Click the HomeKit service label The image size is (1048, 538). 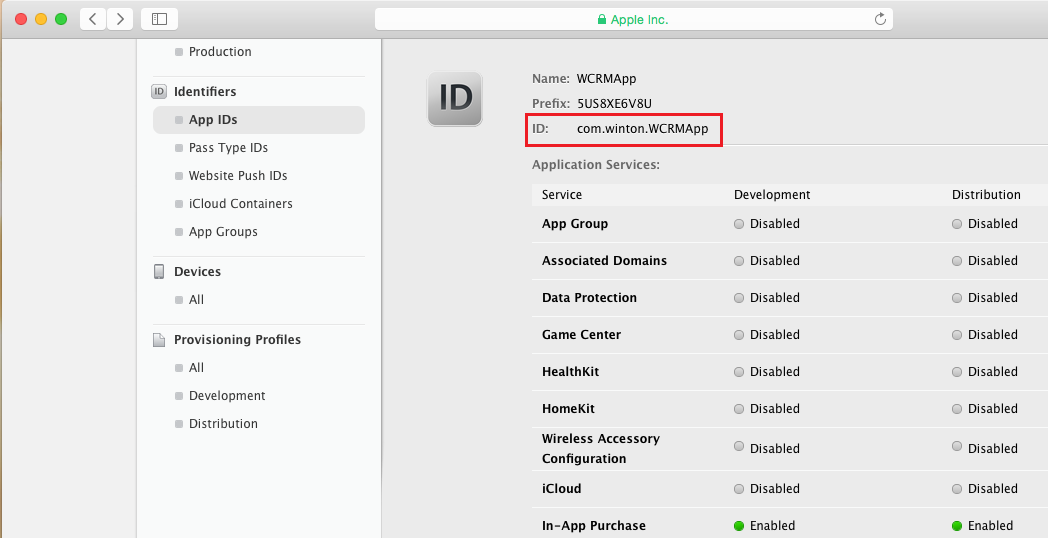click(568, 408)
